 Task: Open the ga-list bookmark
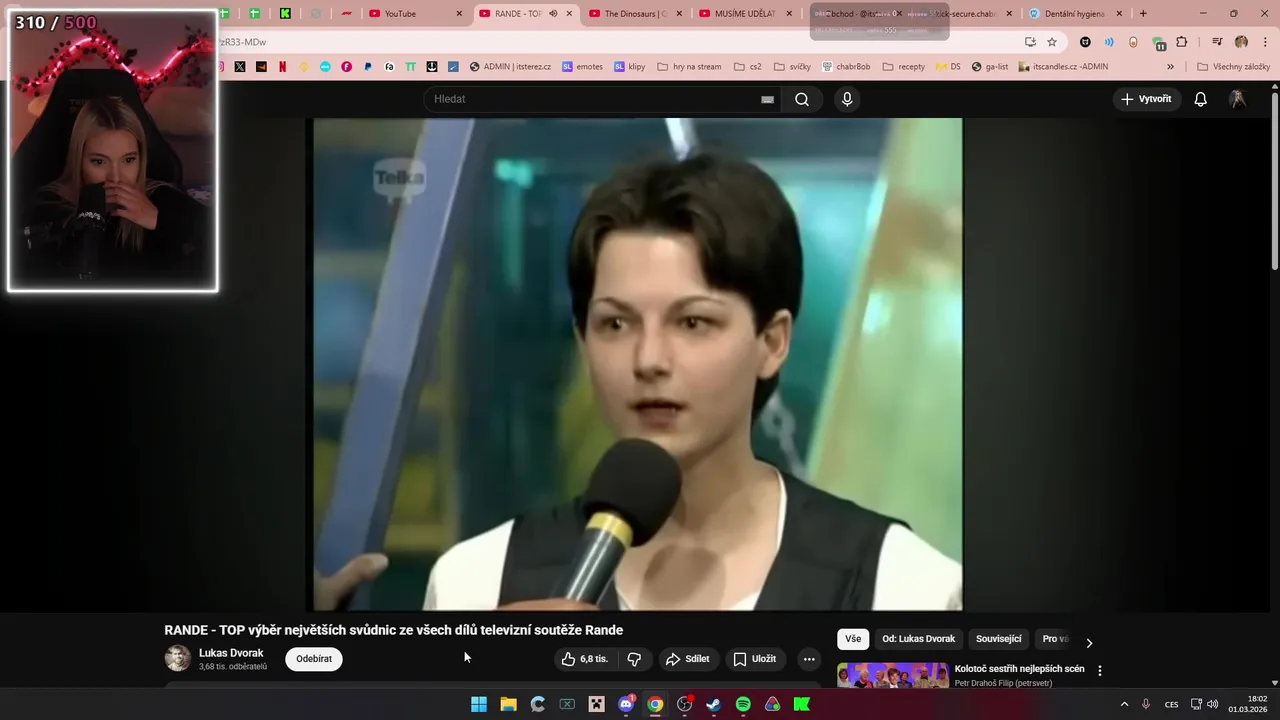point(990,67)
